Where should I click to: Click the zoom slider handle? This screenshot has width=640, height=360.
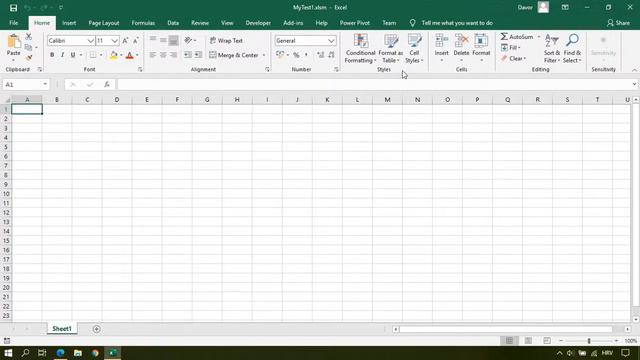(589, 340)
